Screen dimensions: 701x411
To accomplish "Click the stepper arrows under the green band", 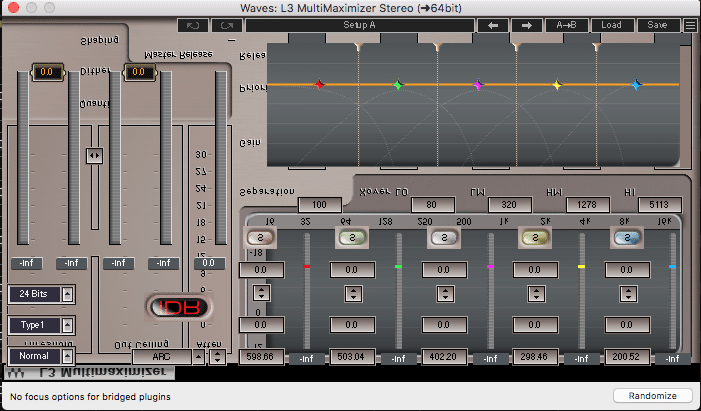I will tap(353, 293).
